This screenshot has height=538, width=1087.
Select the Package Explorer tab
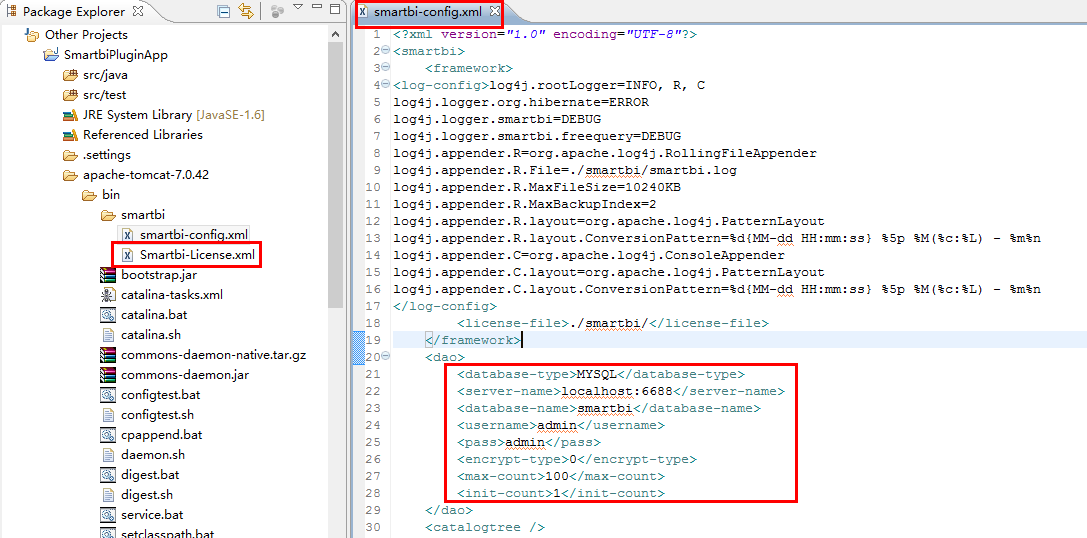coord(74,12)
